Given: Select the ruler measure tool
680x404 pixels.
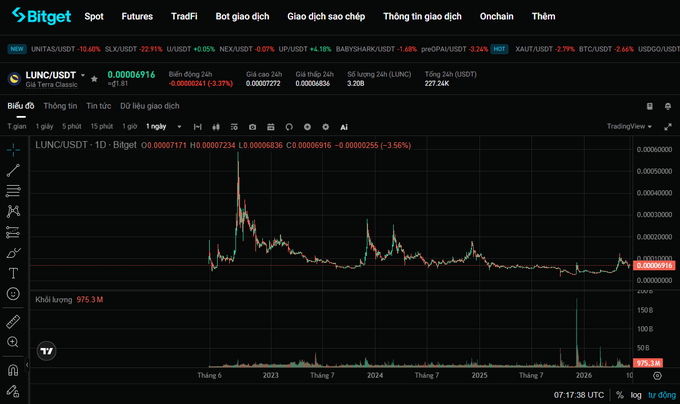Looking at the screenshot, I should coord(13,322).
